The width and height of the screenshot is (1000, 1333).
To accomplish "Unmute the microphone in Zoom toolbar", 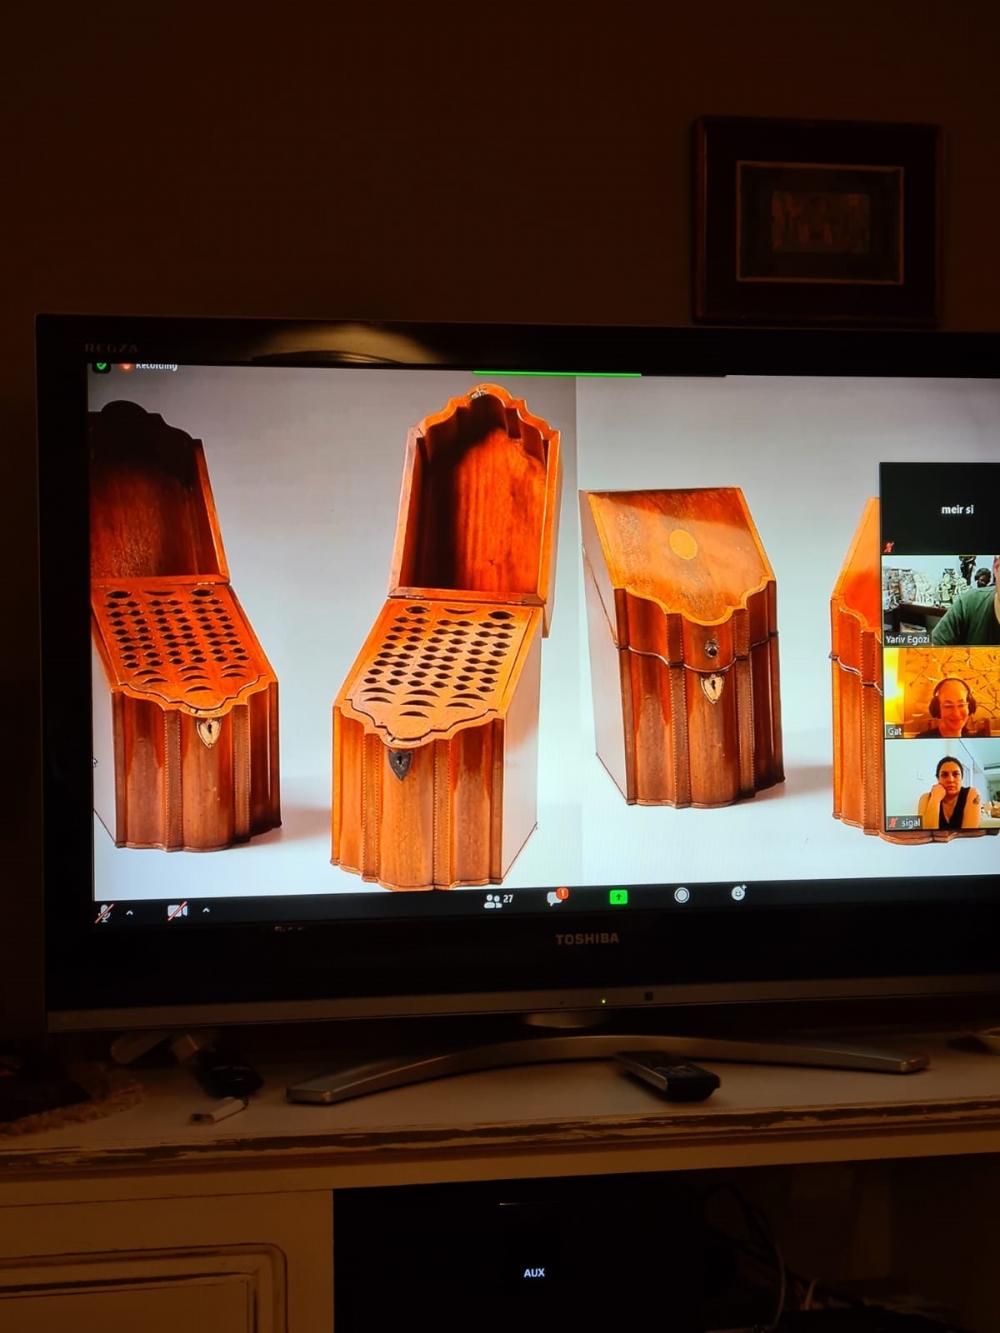I will tap(104, 912).
